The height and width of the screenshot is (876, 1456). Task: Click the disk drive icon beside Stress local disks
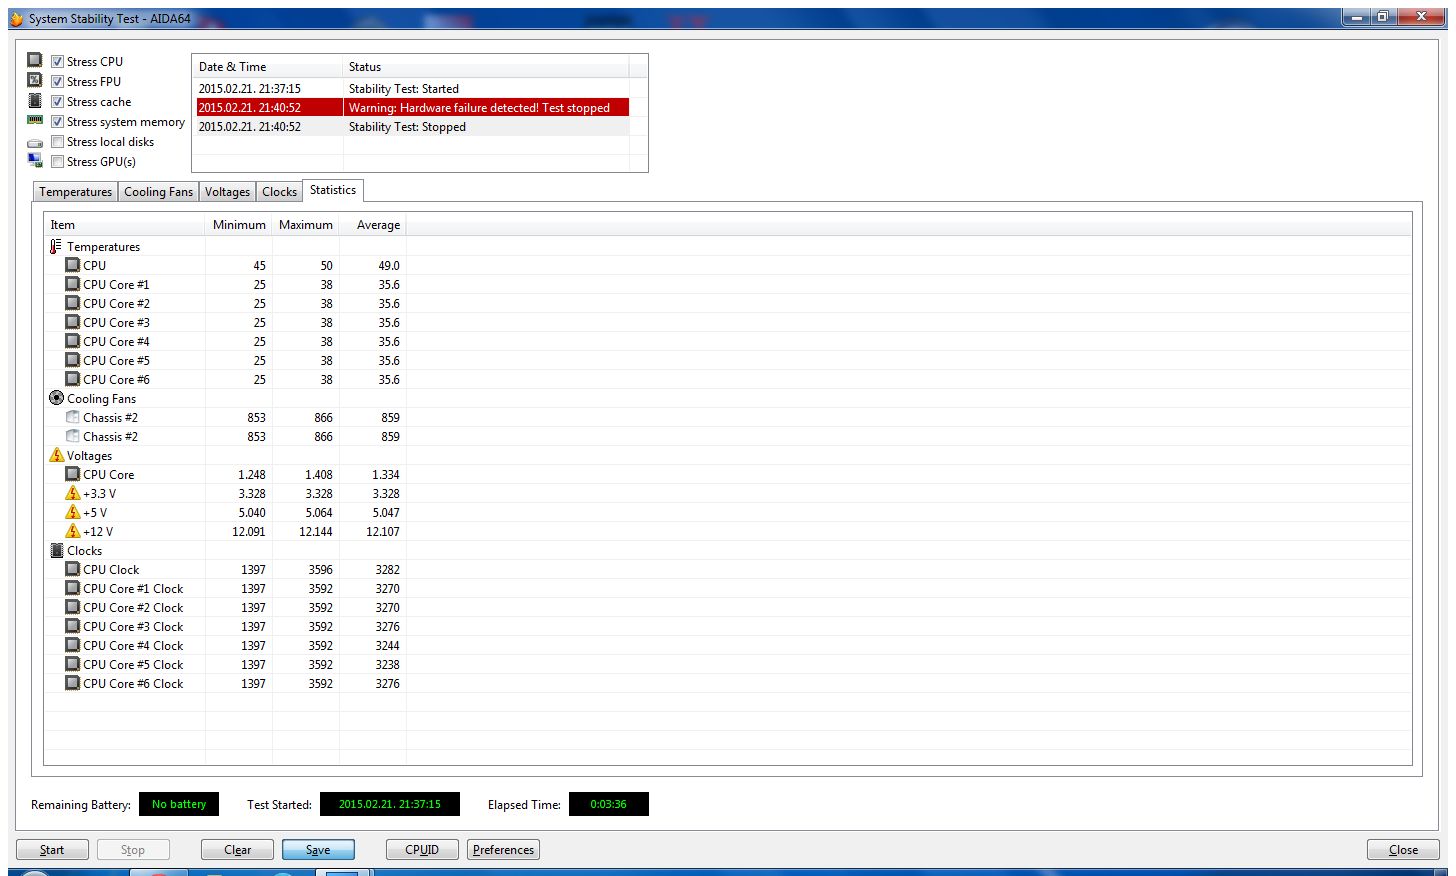coord(35,142)
